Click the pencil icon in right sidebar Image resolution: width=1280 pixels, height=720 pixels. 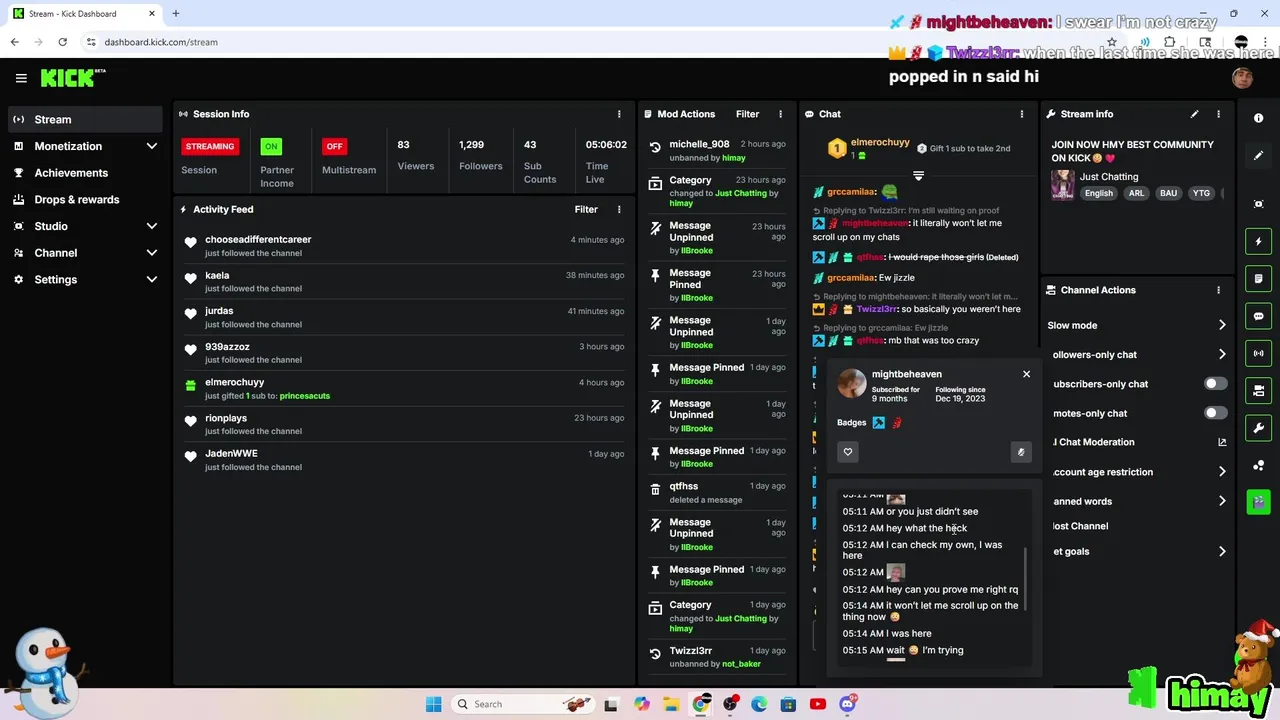pyautogui.click(x=1258, y=156)
